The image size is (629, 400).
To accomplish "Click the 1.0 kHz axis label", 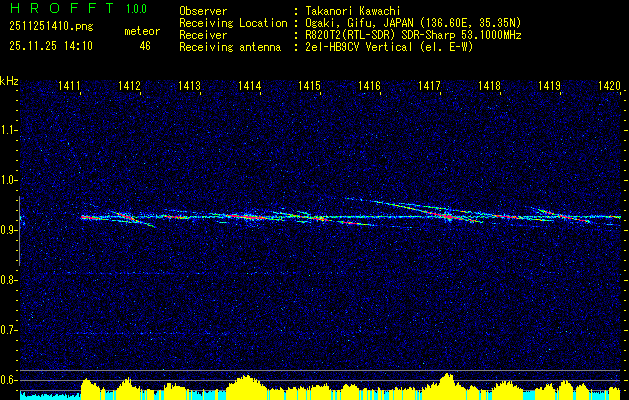I will (8, 180).
